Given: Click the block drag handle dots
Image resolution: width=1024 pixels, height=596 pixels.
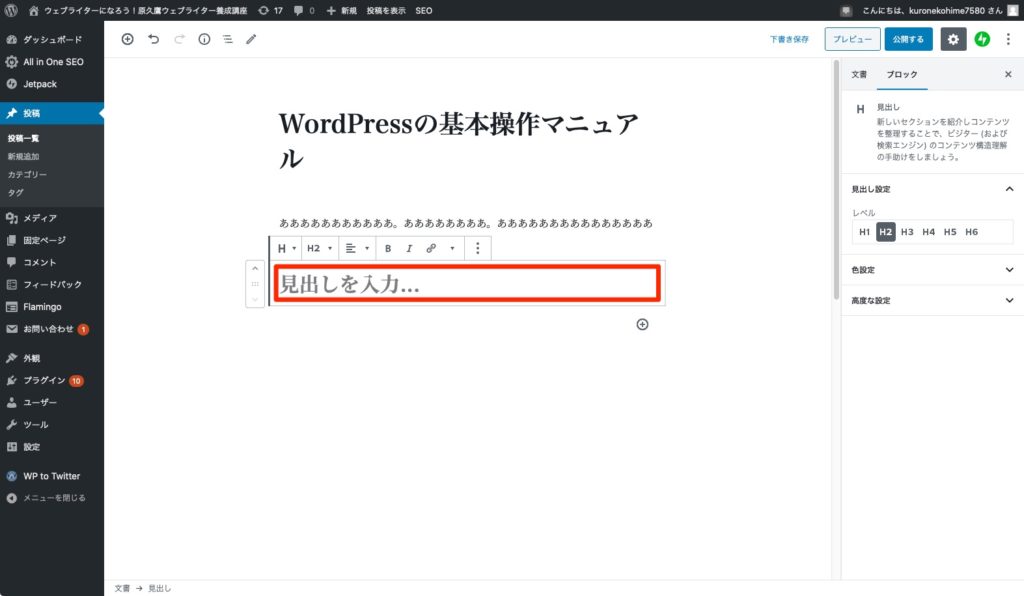Looking at the screenshot, I should point(255,284).
